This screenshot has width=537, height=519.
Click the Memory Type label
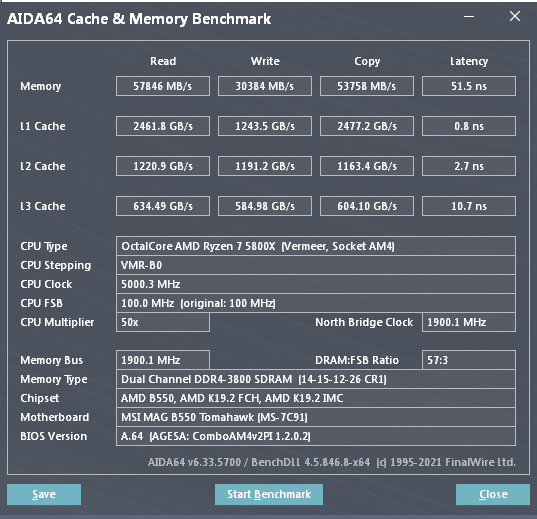[x=54, y=380]
